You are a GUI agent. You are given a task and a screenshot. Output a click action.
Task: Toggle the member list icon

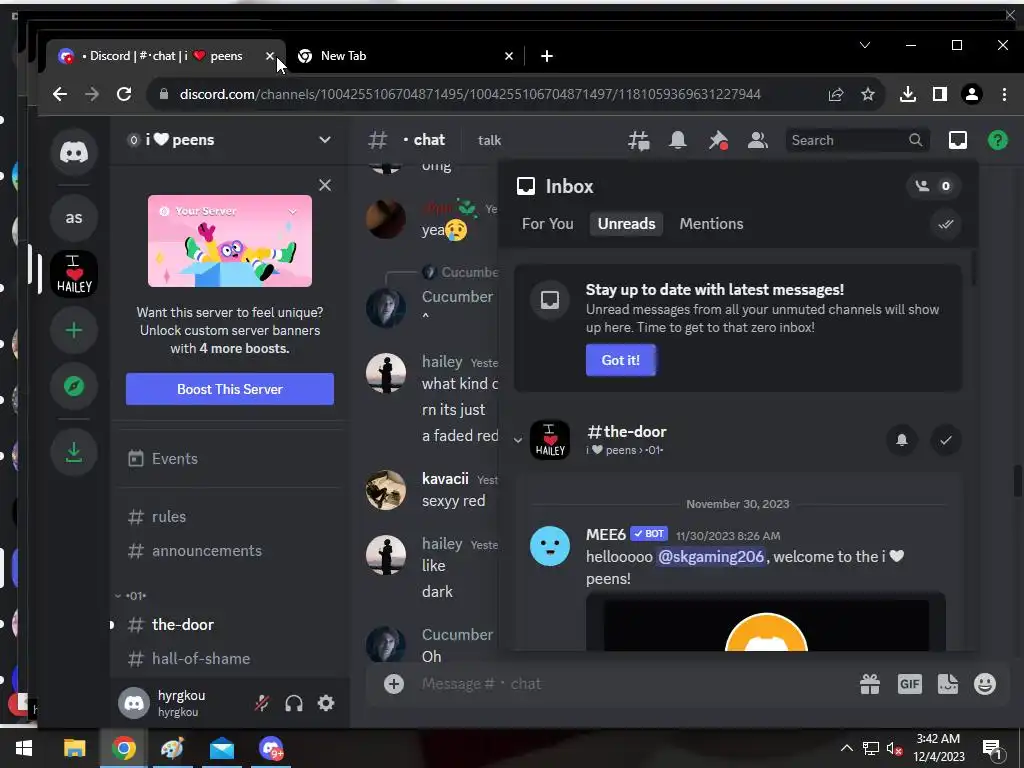758,140
